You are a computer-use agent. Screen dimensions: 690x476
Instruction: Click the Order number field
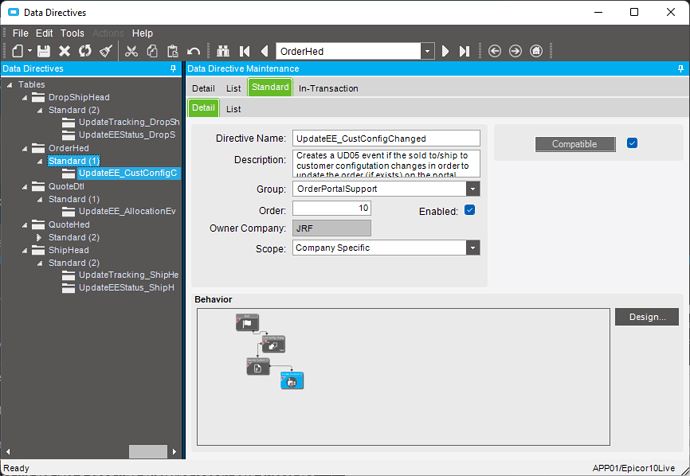tap(331, 208)
